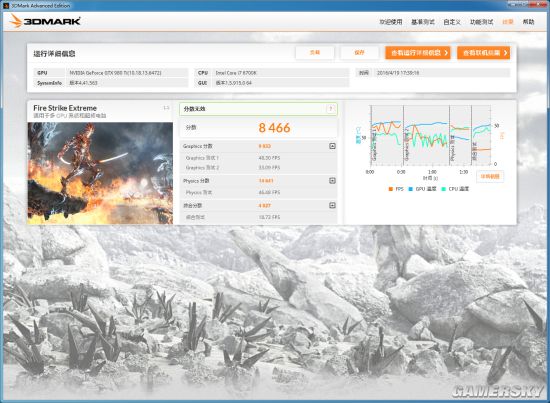Click the orange FPS legend square
550x403 pixels.
coord(391,189)
